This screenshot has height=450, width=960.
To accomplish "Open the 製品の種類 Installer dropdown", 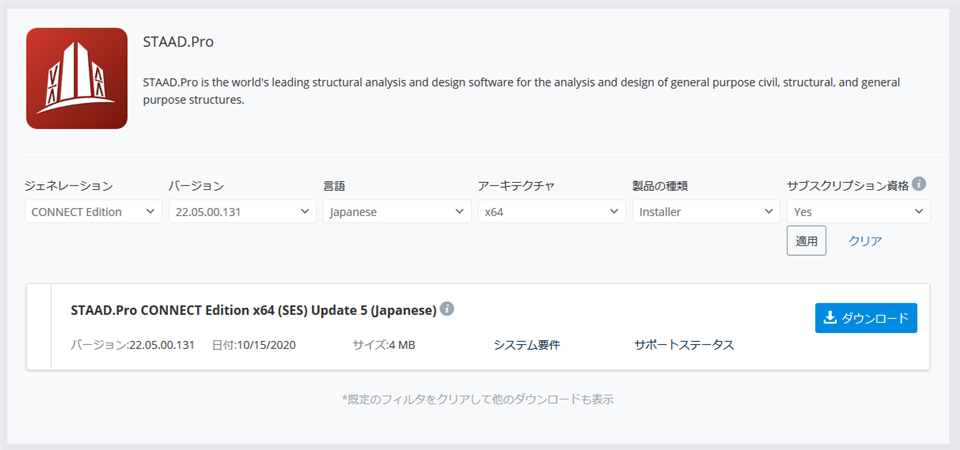I will [706, 212].
